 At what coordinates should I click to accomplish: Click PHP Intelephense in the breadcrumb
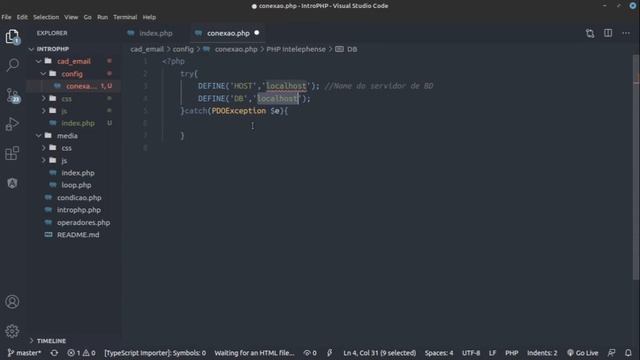296,49
